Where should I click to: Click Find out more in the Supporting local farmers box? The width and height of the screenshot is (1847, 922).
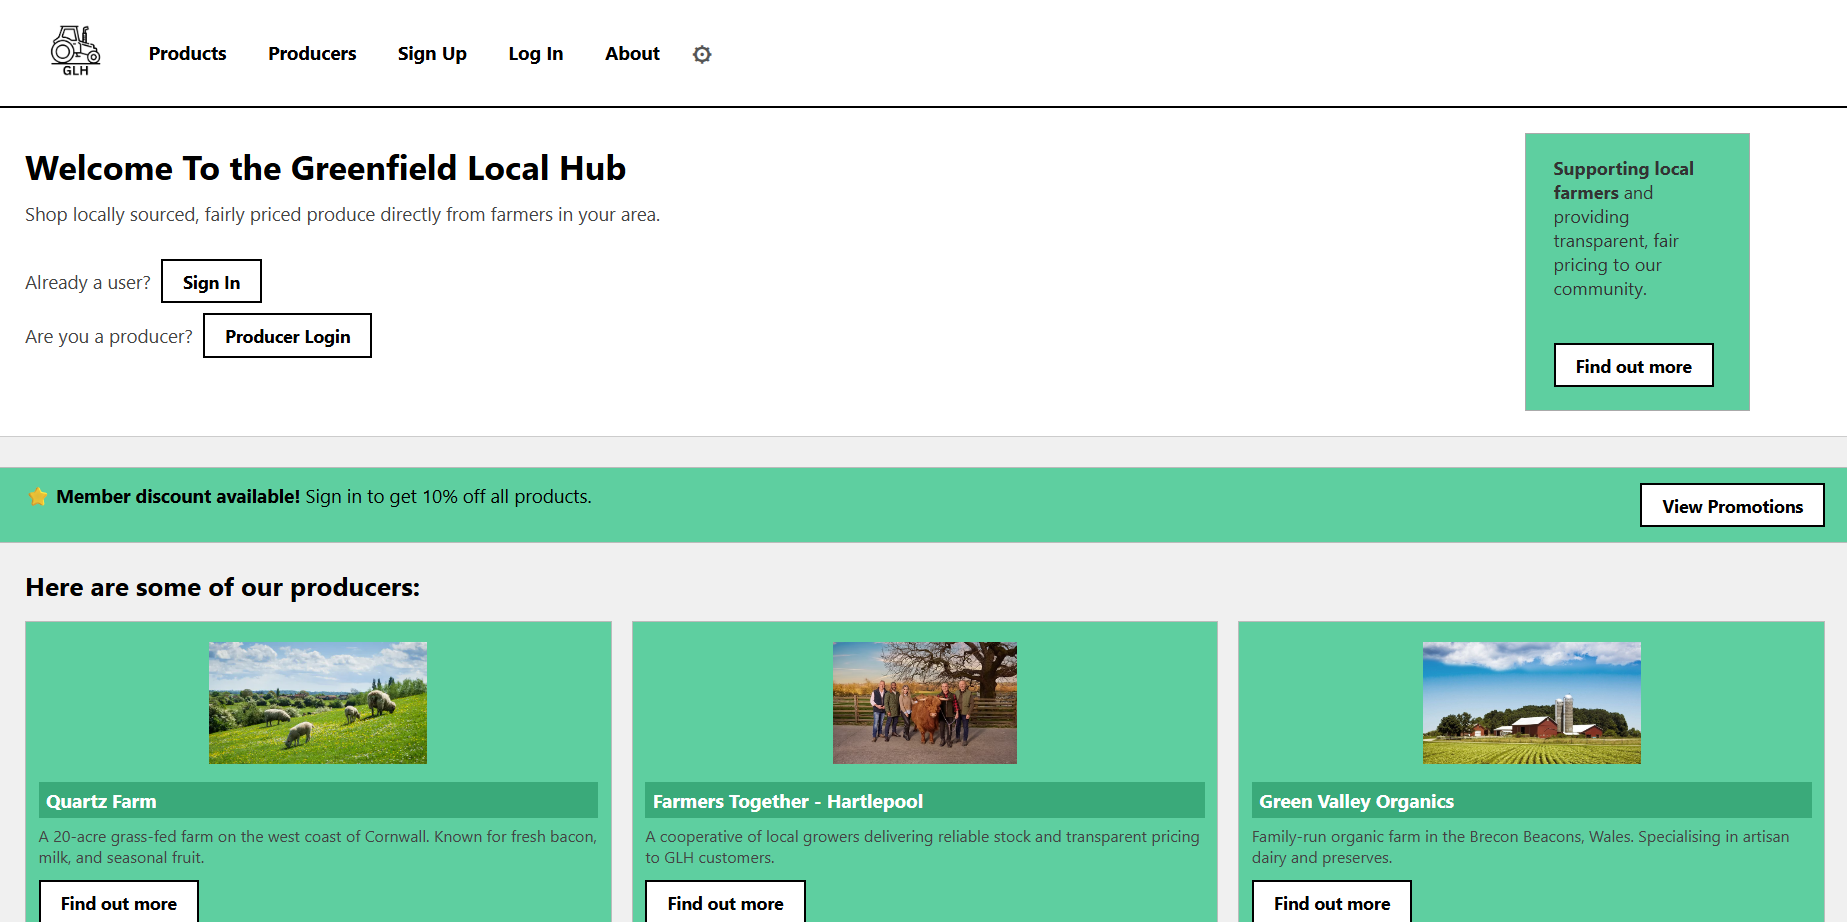click(1633, 365)
